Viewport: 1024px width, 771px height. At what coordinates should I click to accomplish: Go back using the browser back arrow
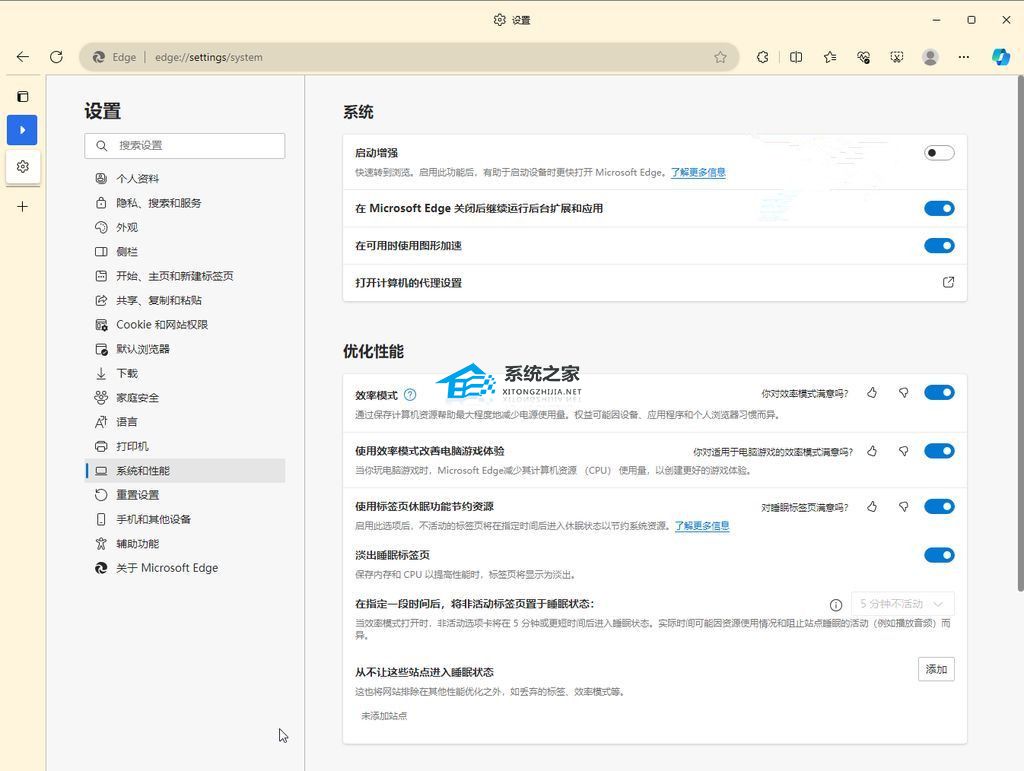coord(23,57)
